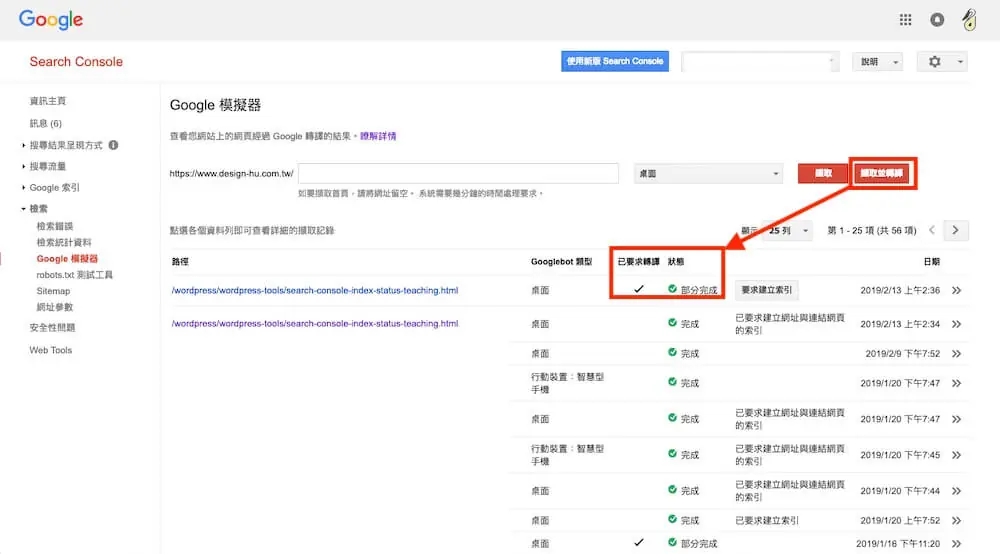Open the settings gear menu

tap(934, 62)
